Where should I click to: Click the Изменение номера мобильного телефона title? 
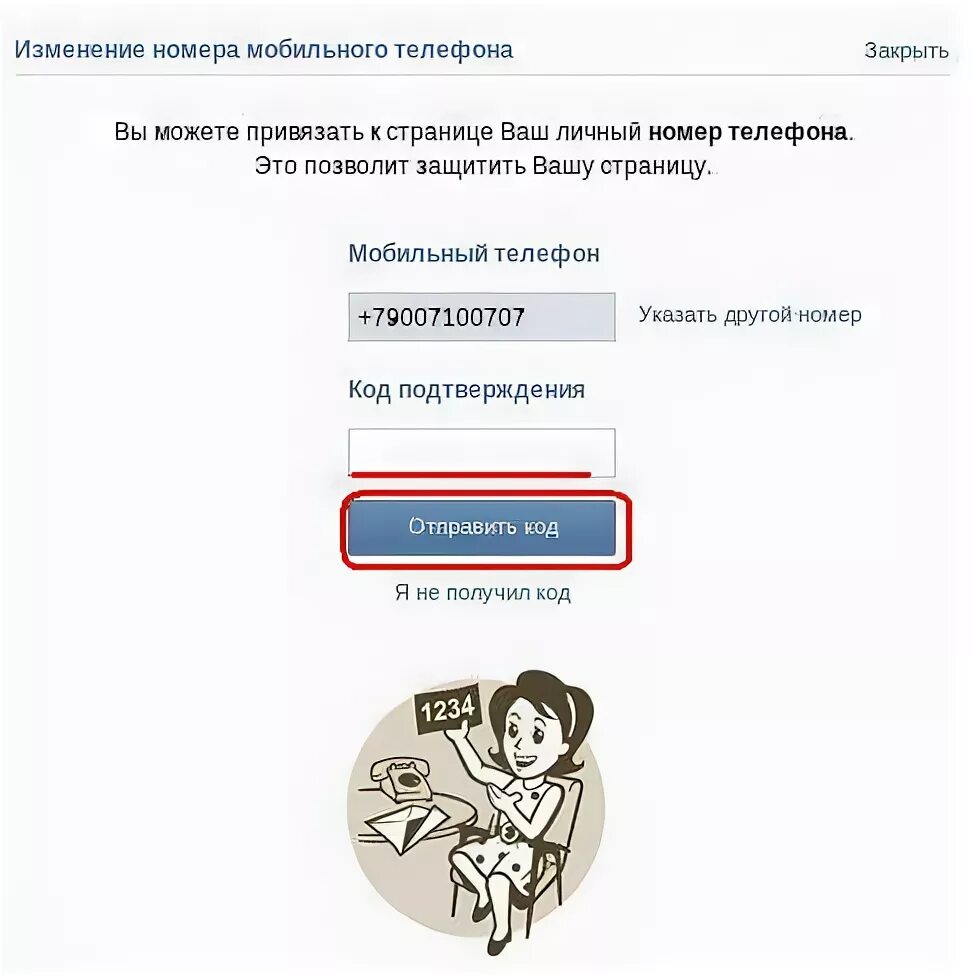click(264, 50)
